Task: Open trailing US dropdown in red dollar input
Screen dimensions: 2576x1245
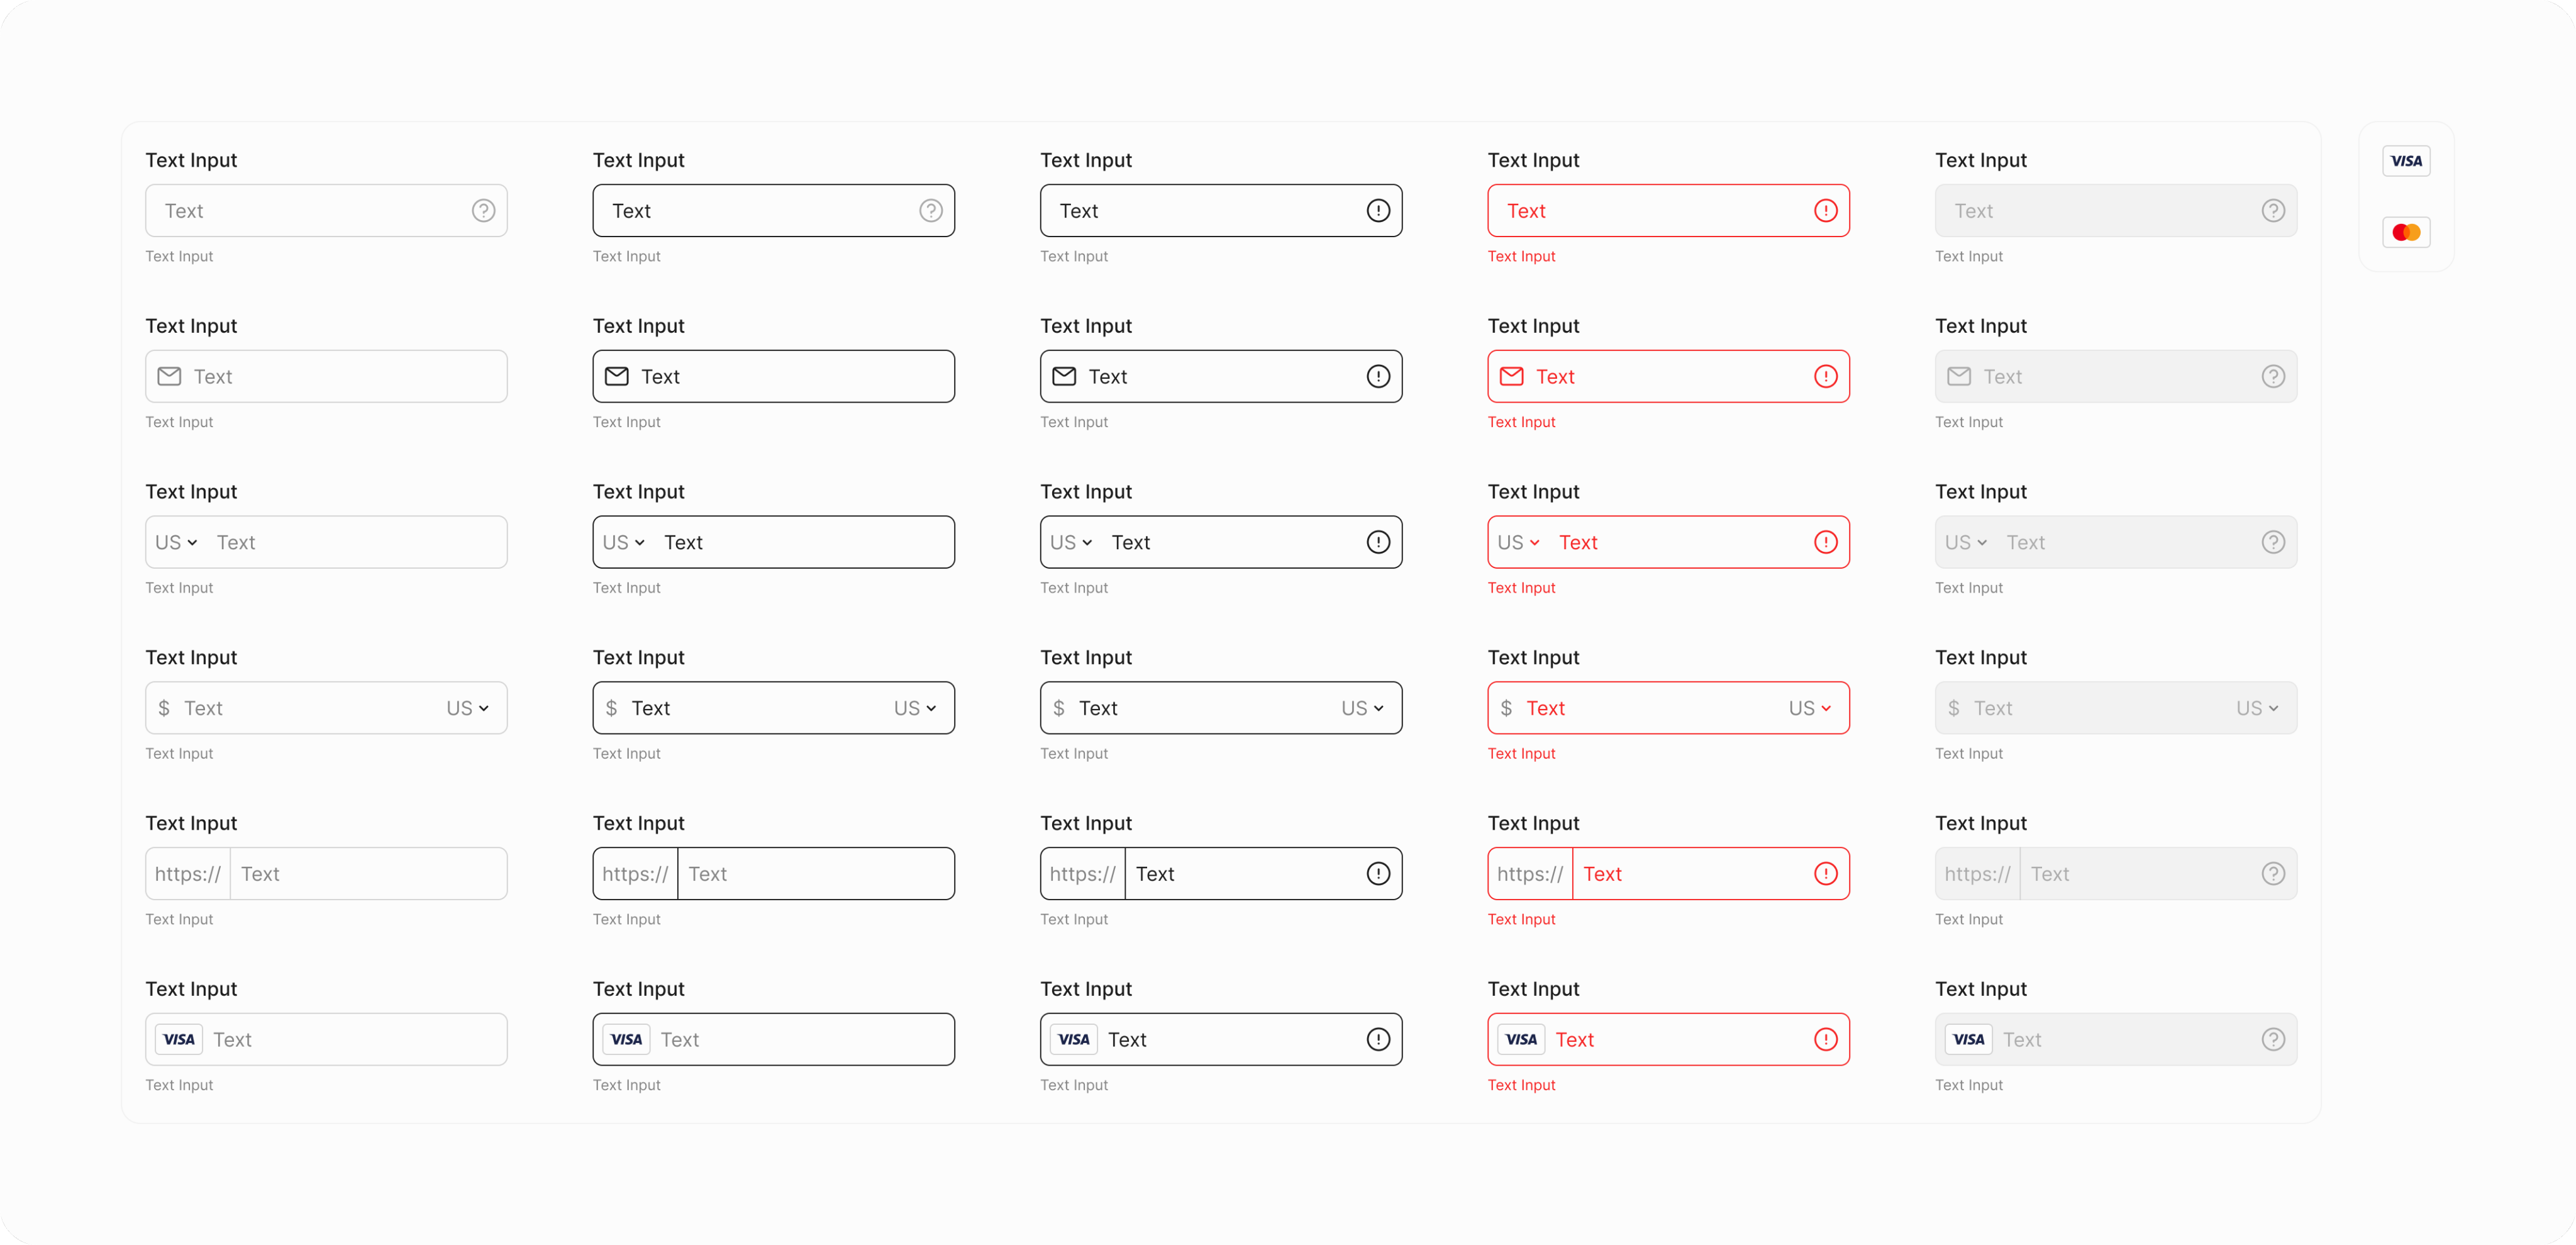Action: (1809, 708)
